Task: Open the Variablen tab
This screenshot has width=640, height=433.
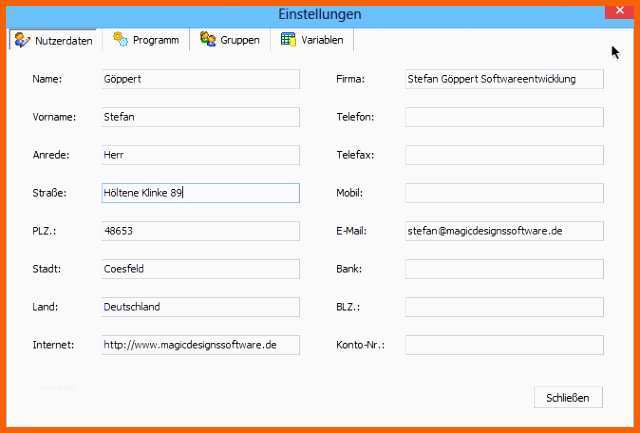Action: point(312,40)
